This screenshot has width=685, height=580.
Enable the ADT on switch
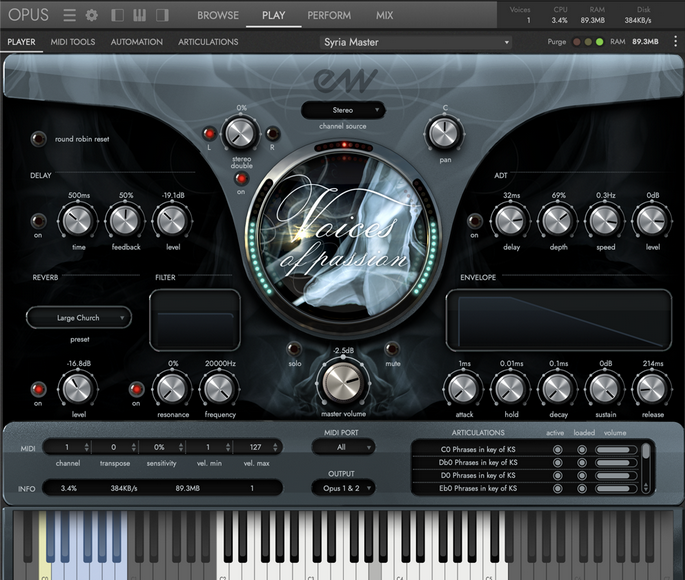point(475,221)
